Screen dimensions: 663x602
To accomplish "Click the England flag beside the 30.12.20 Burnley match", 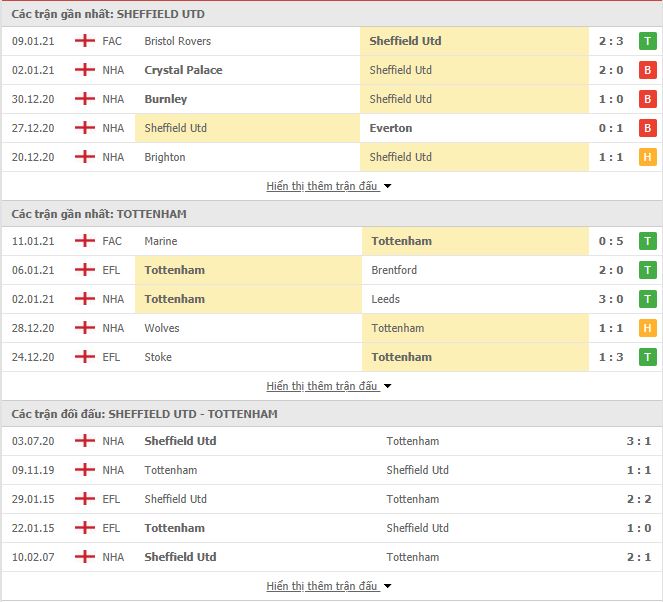I will 85,99.
